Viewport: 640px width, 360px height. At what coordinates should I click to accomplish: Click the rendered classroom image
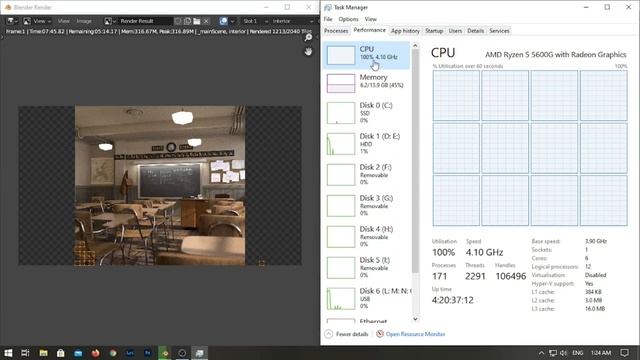[160, 186]
